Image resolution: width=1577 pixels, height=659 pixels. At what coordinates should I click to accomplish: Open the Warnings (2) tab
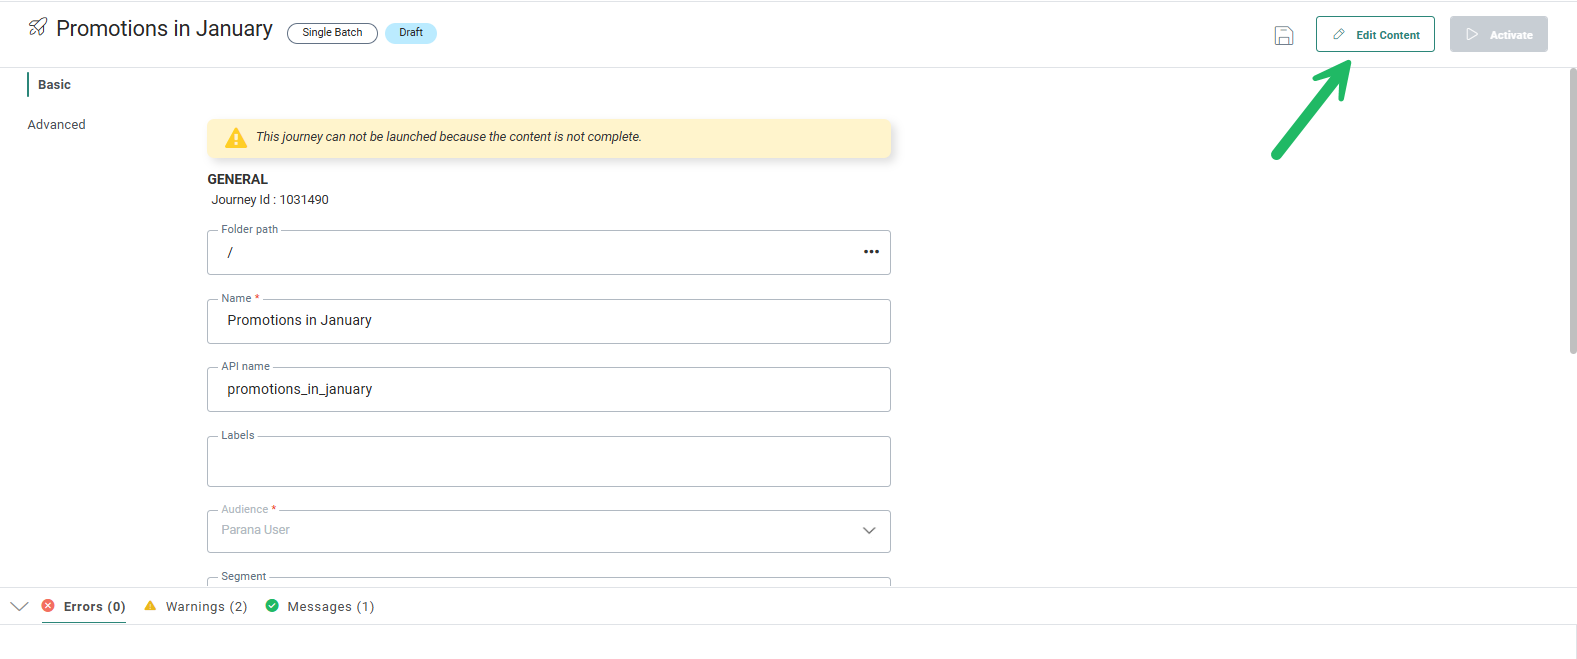coord(206,607)
